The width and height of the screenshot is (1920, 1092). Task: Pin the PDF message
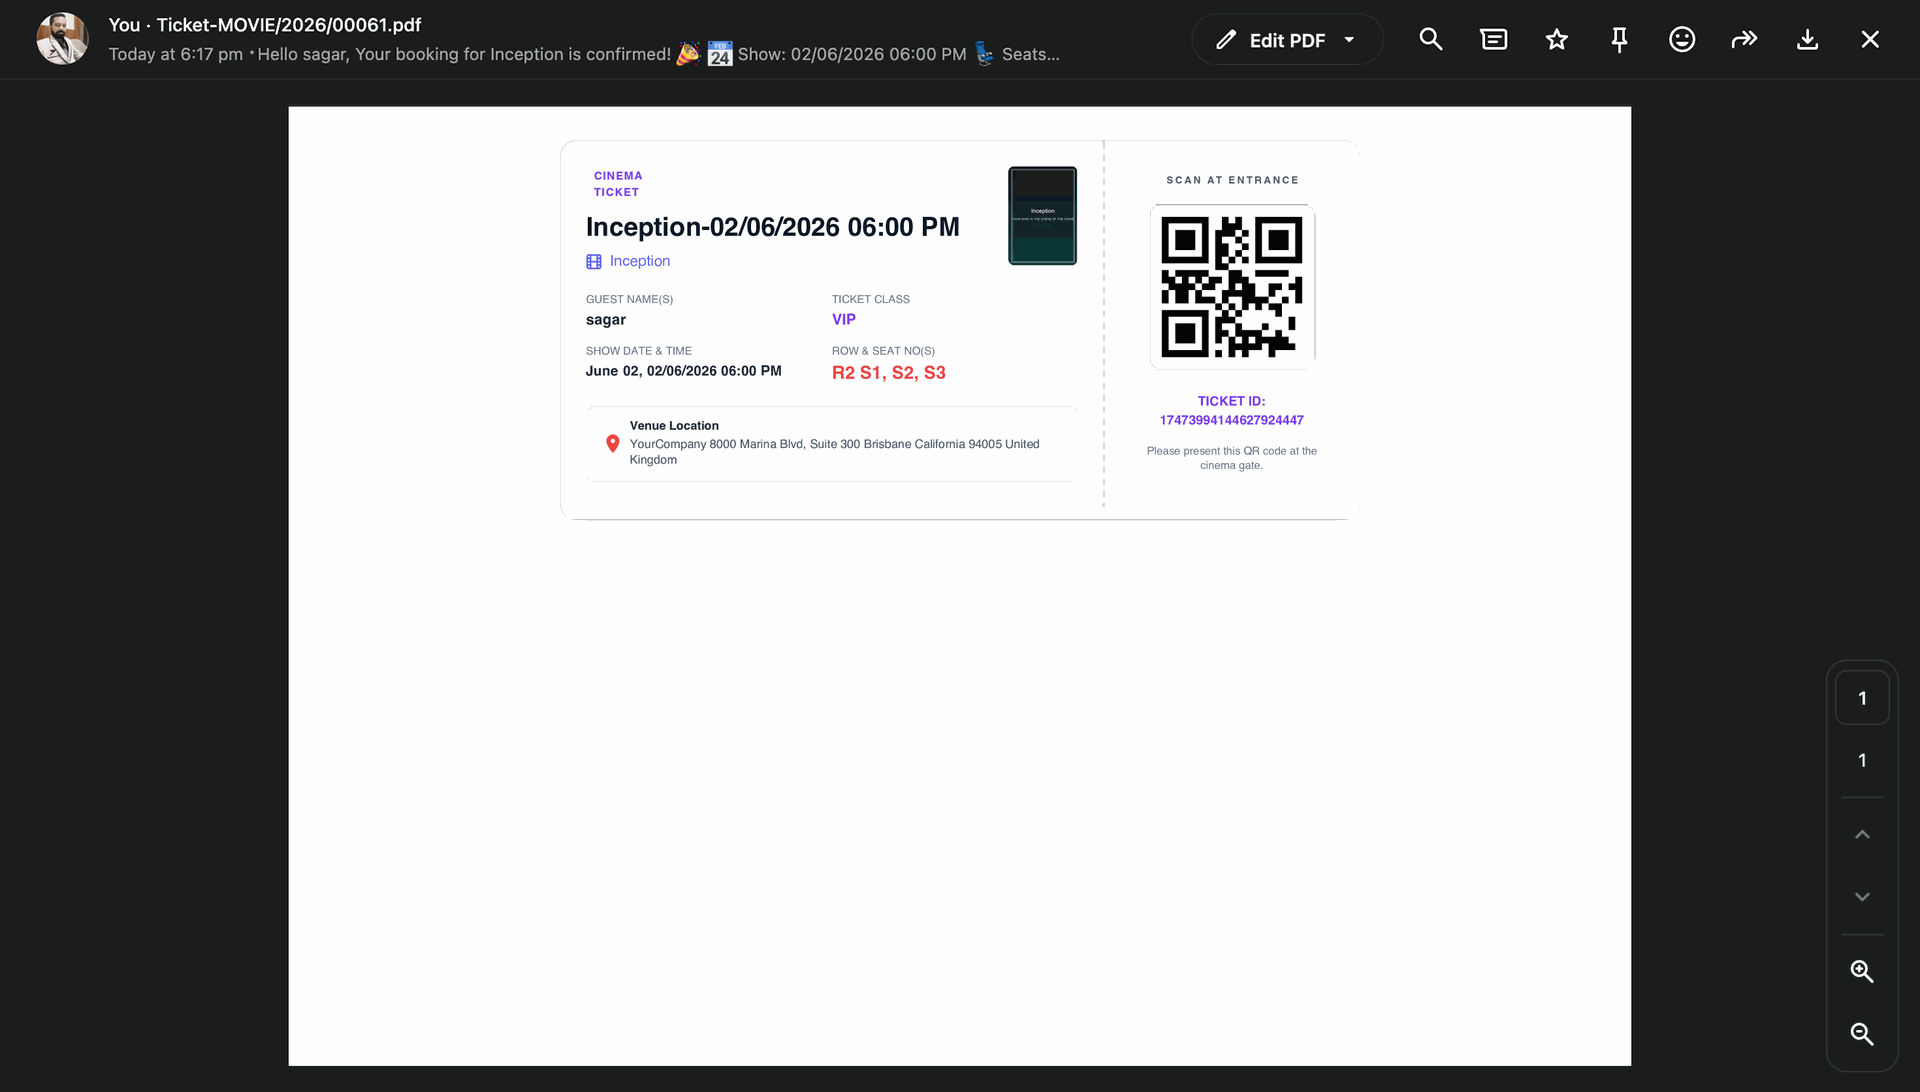tap(1619, 40)
